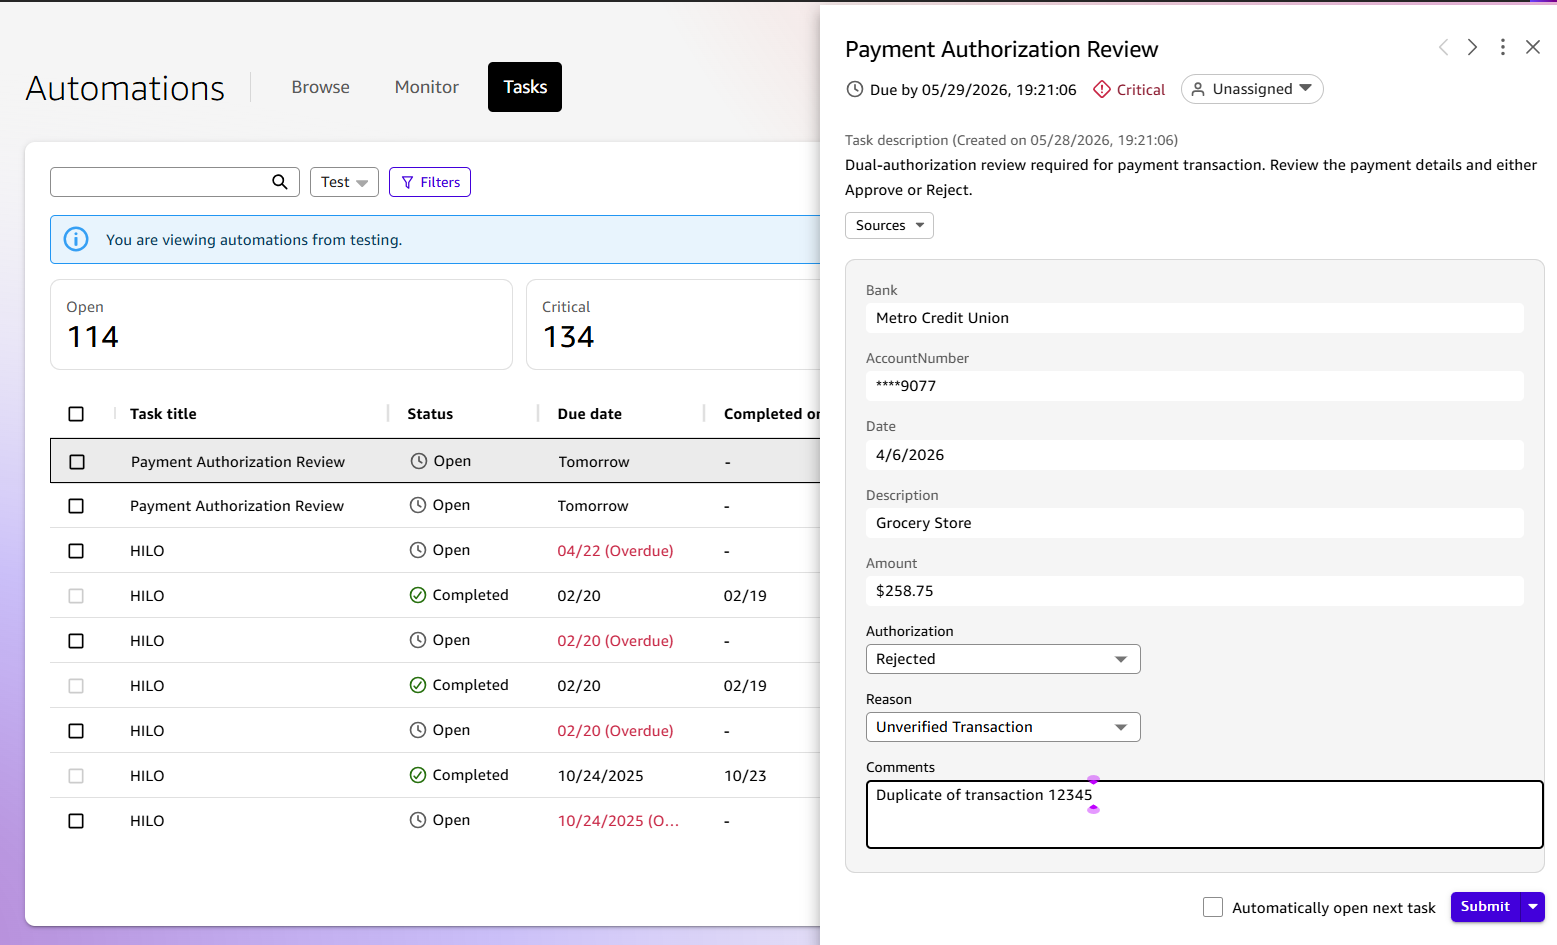Open the Unassigned assignee dropdown
1557x945 pixels.
[1252, 89]
